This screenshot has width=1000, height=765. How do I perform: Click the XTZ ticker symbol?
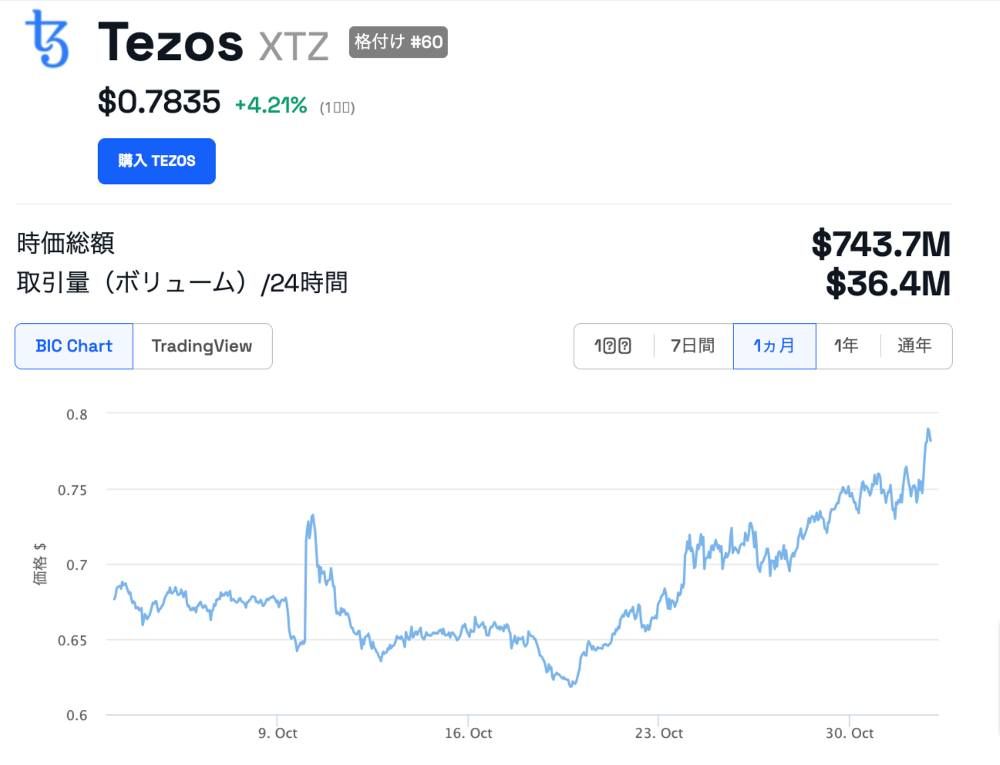[x=293, y=46]
